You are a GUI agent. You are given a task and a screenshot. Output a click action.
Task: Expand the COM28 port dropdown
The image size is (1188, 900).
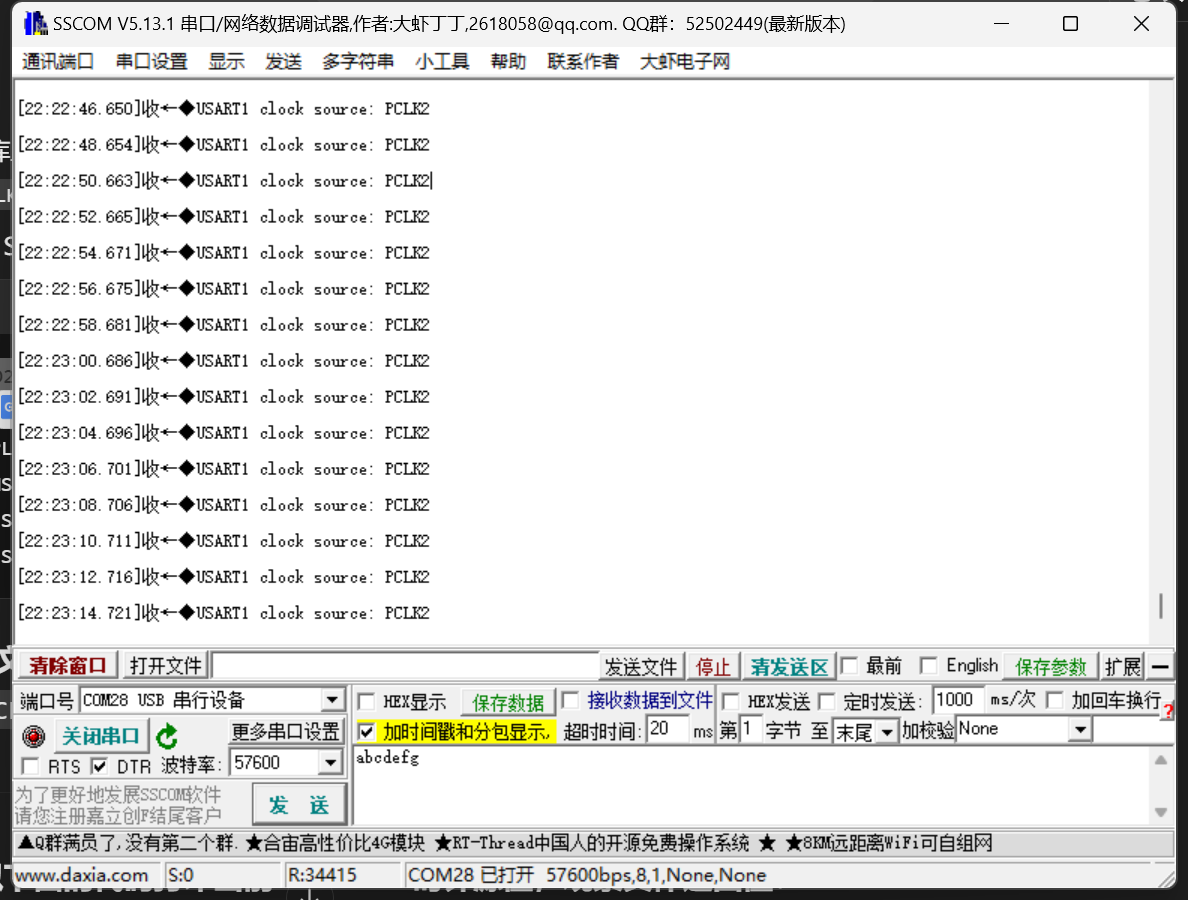(x=332, y=700)
